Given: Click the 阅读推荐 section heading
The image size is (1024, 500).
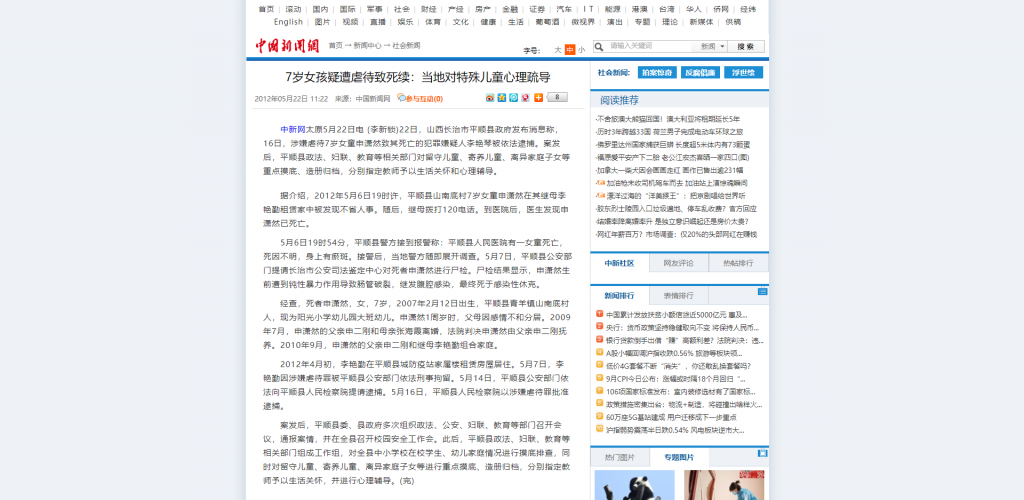Looking at the screenshot, I should point(619,101).
